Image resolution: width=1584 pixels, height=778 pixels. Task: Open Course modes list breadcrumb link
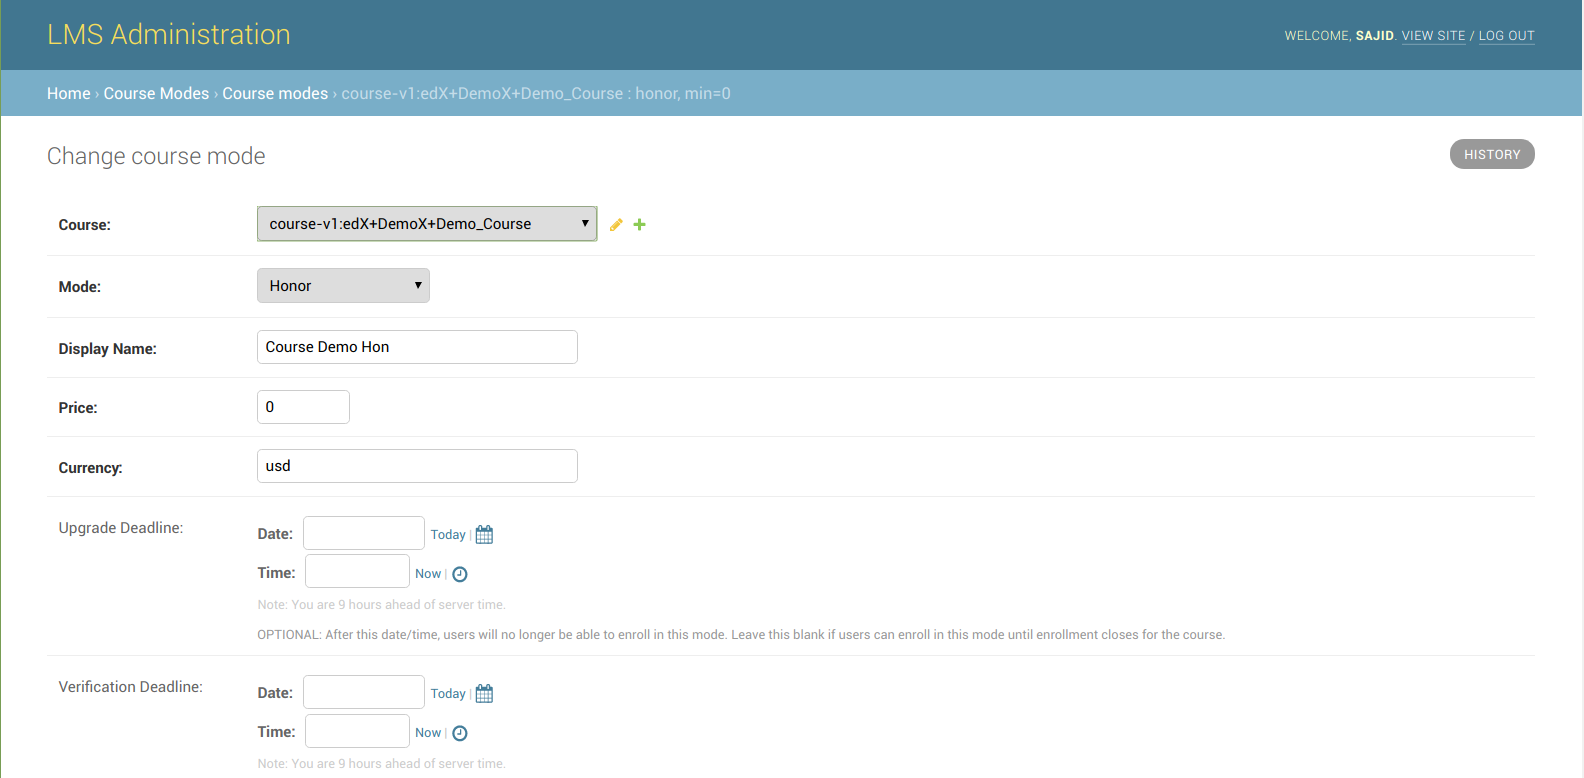click(x=275, y=93)
